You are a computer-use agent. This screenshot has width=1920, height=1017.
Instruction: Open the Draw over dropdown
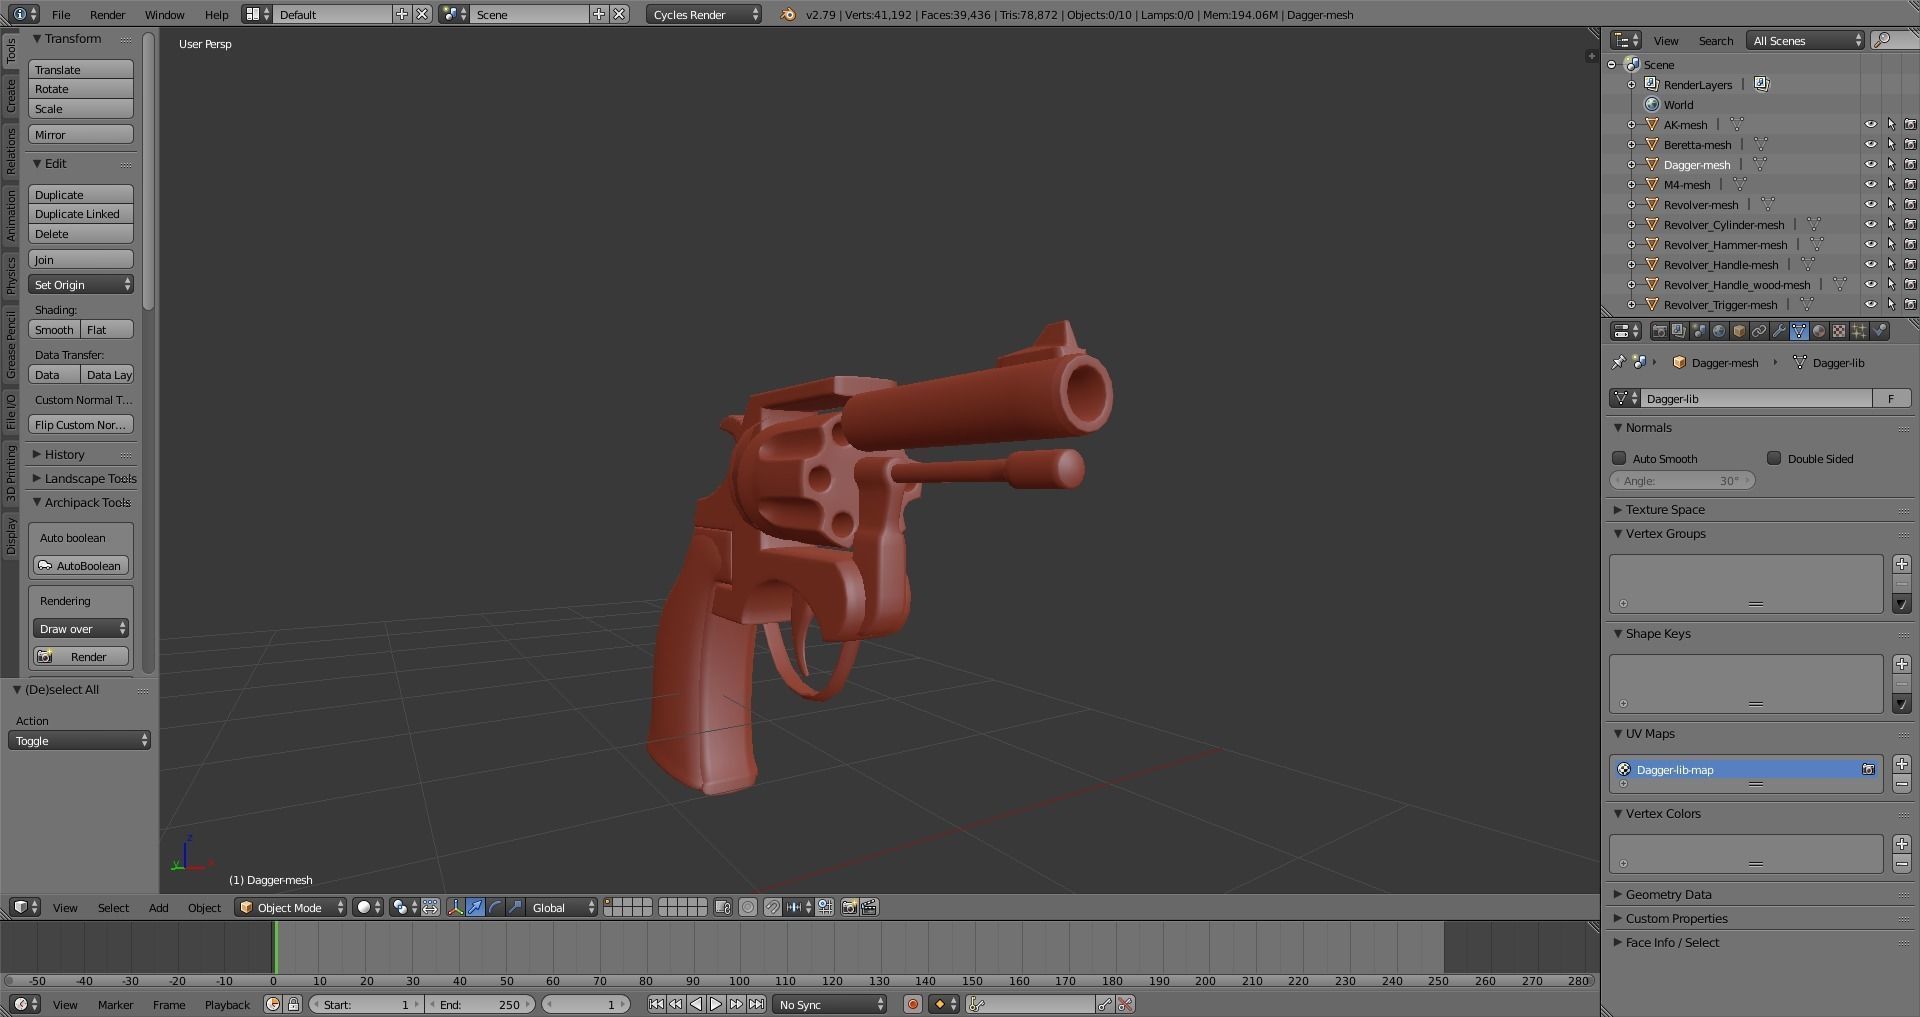click(x=81, y=628)
